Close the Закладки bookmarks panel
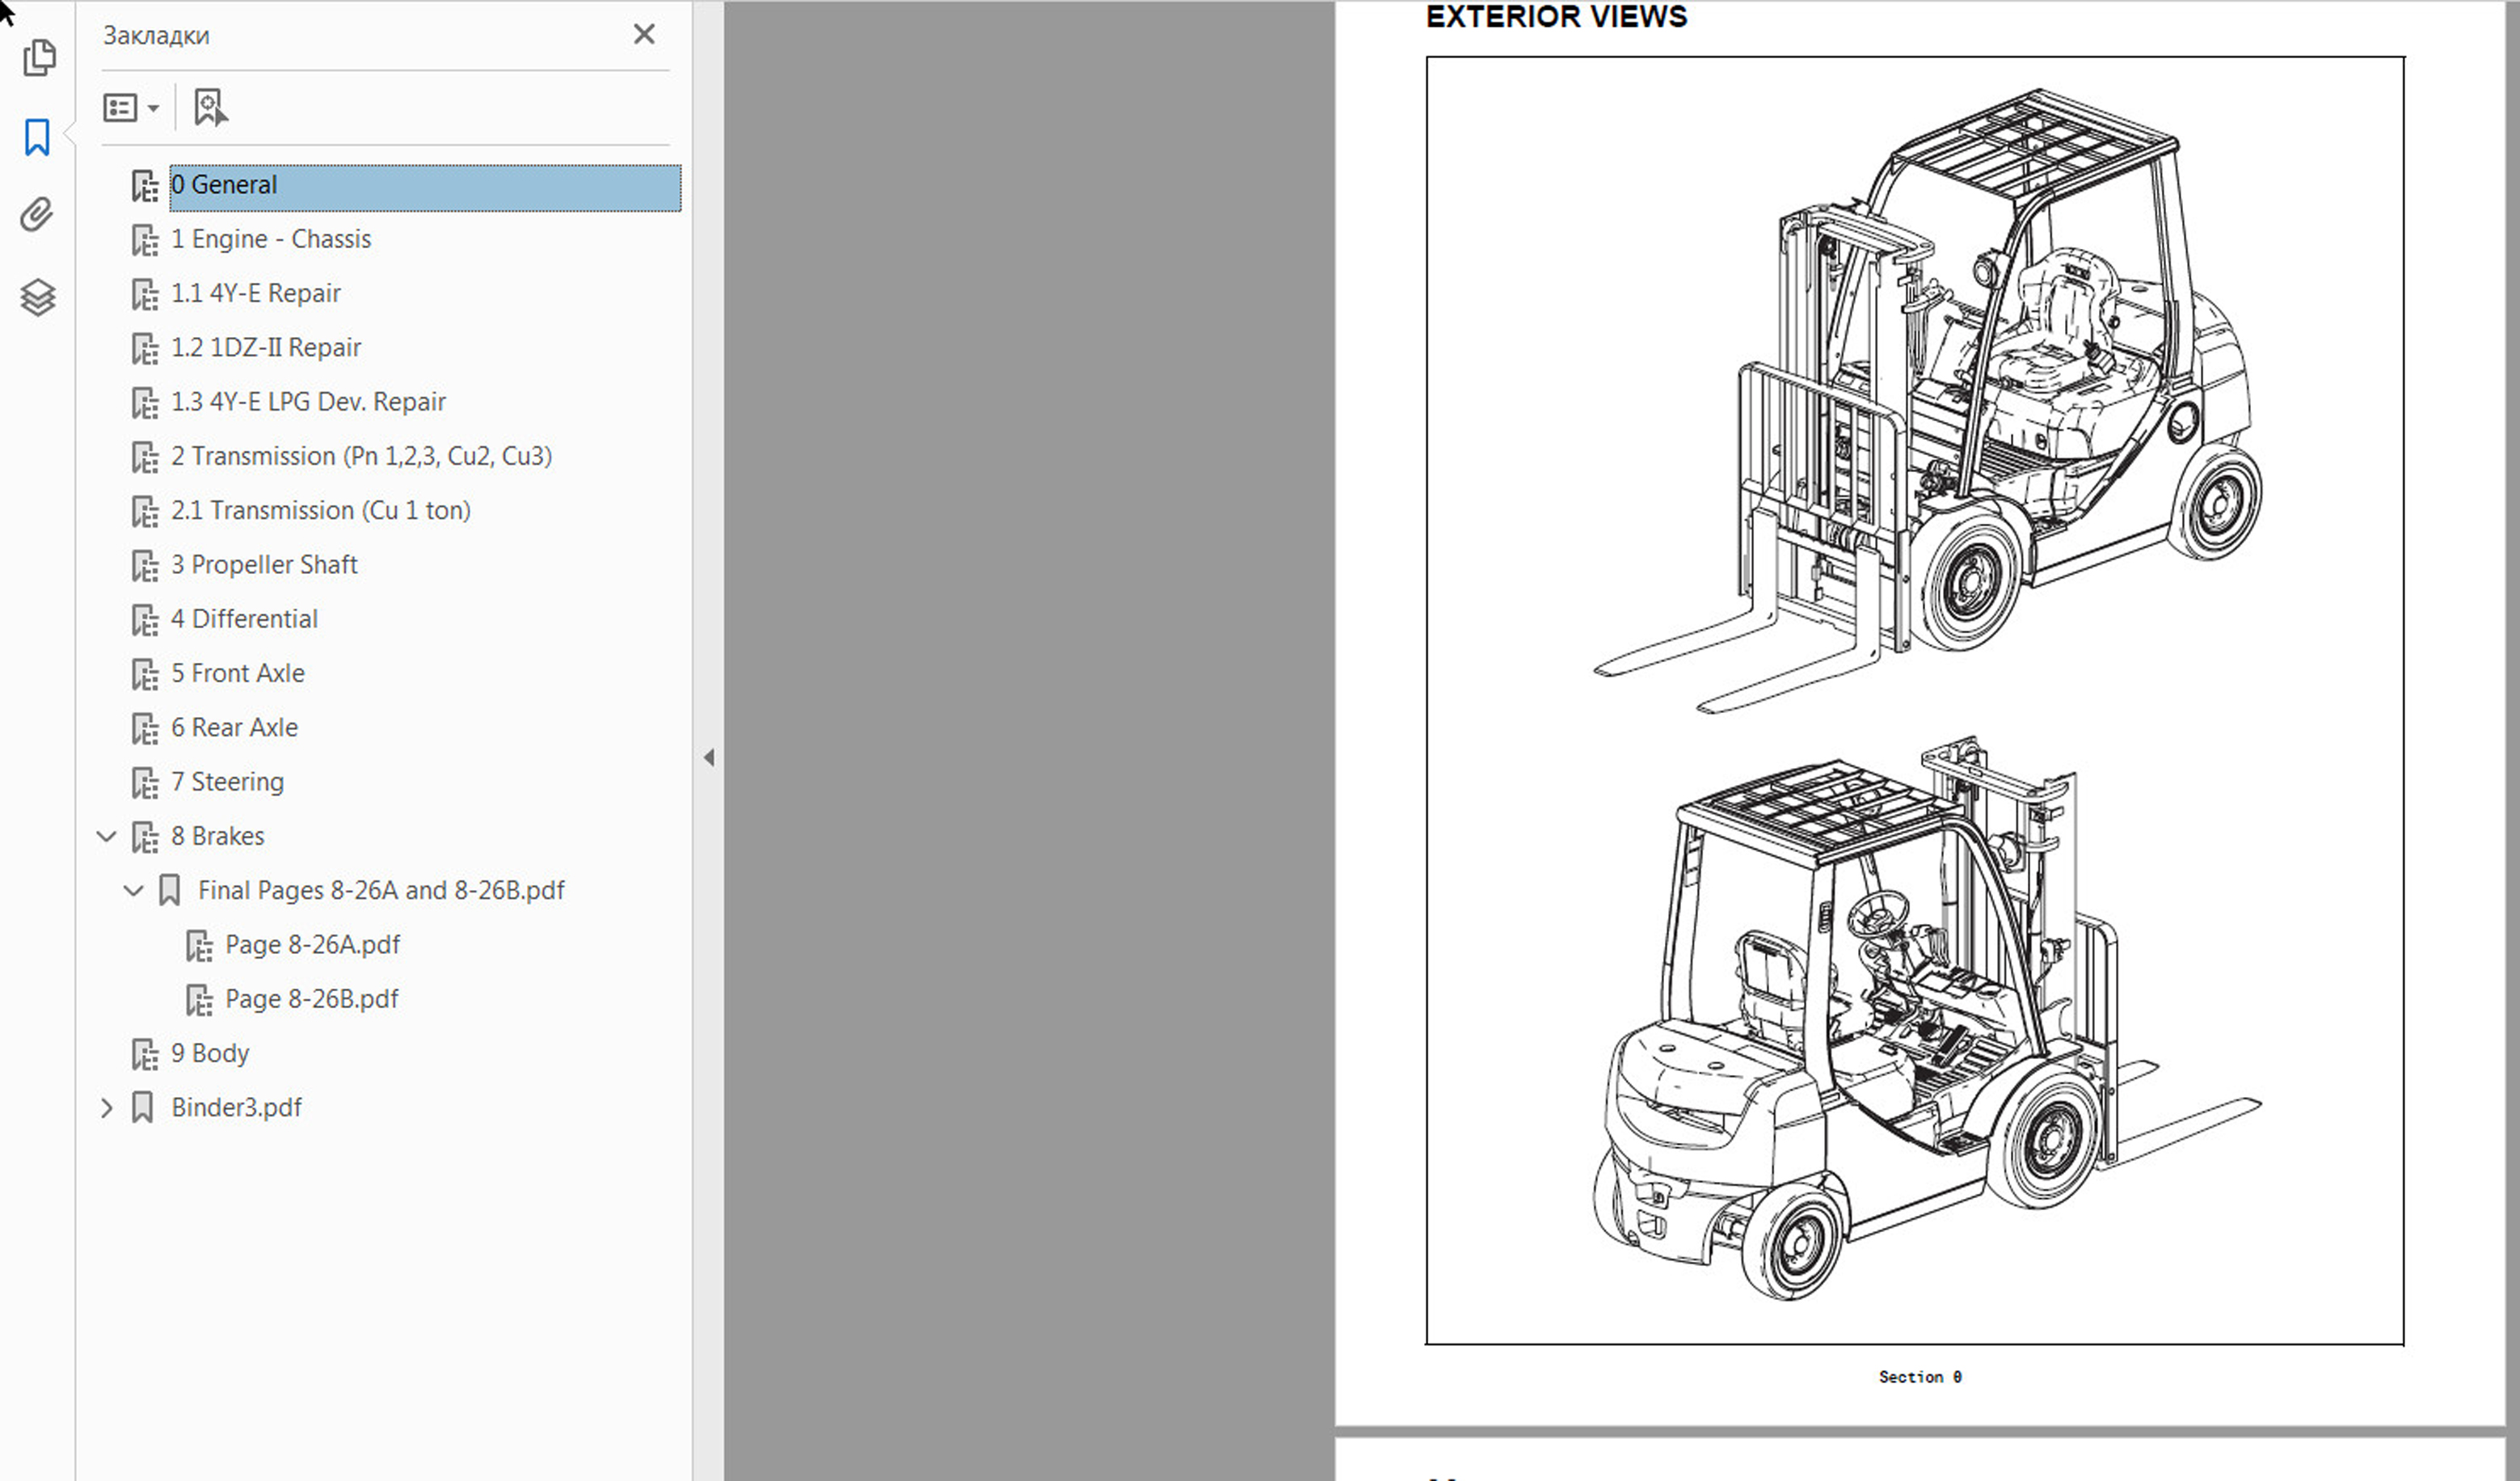This screenshot has width=2520, height=1481. point(644,35)
